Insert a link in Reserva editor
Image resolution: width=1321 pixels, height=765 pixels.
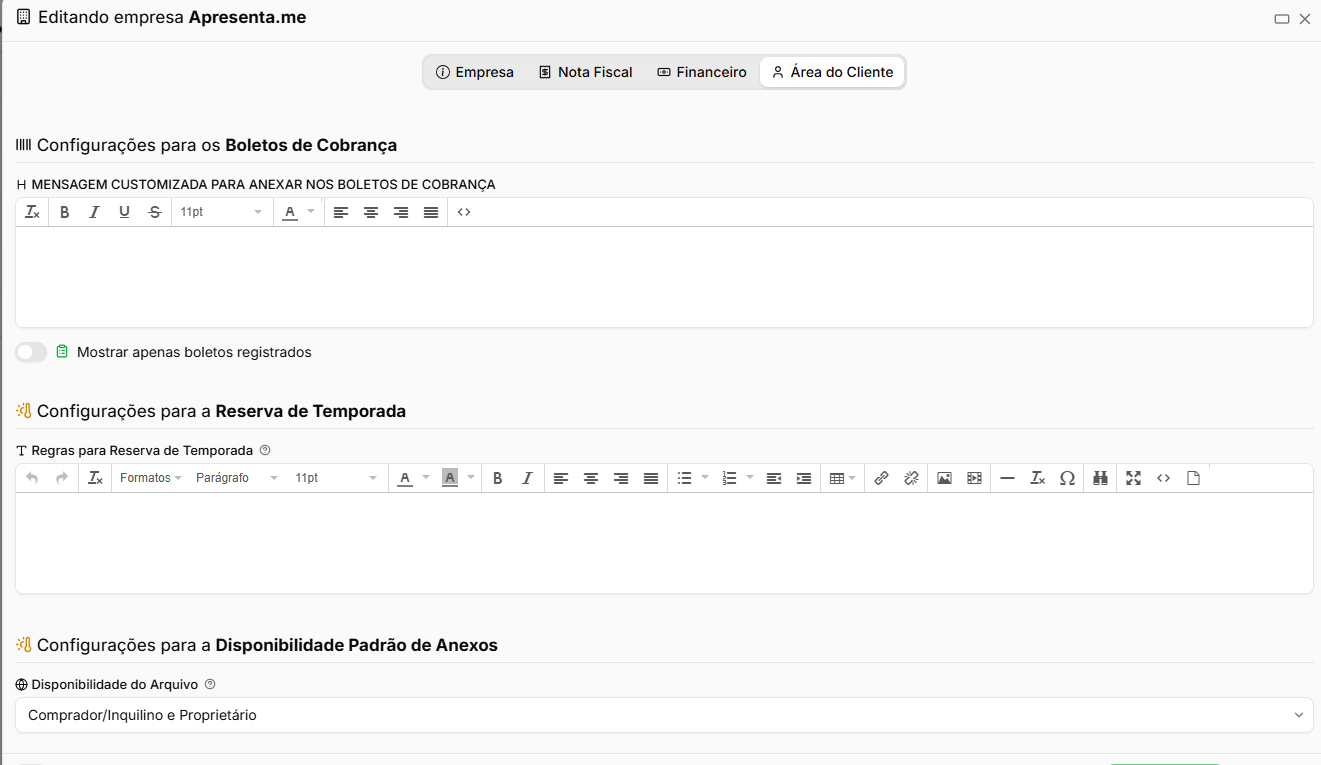pyautogui.click(x=881, y=478)
